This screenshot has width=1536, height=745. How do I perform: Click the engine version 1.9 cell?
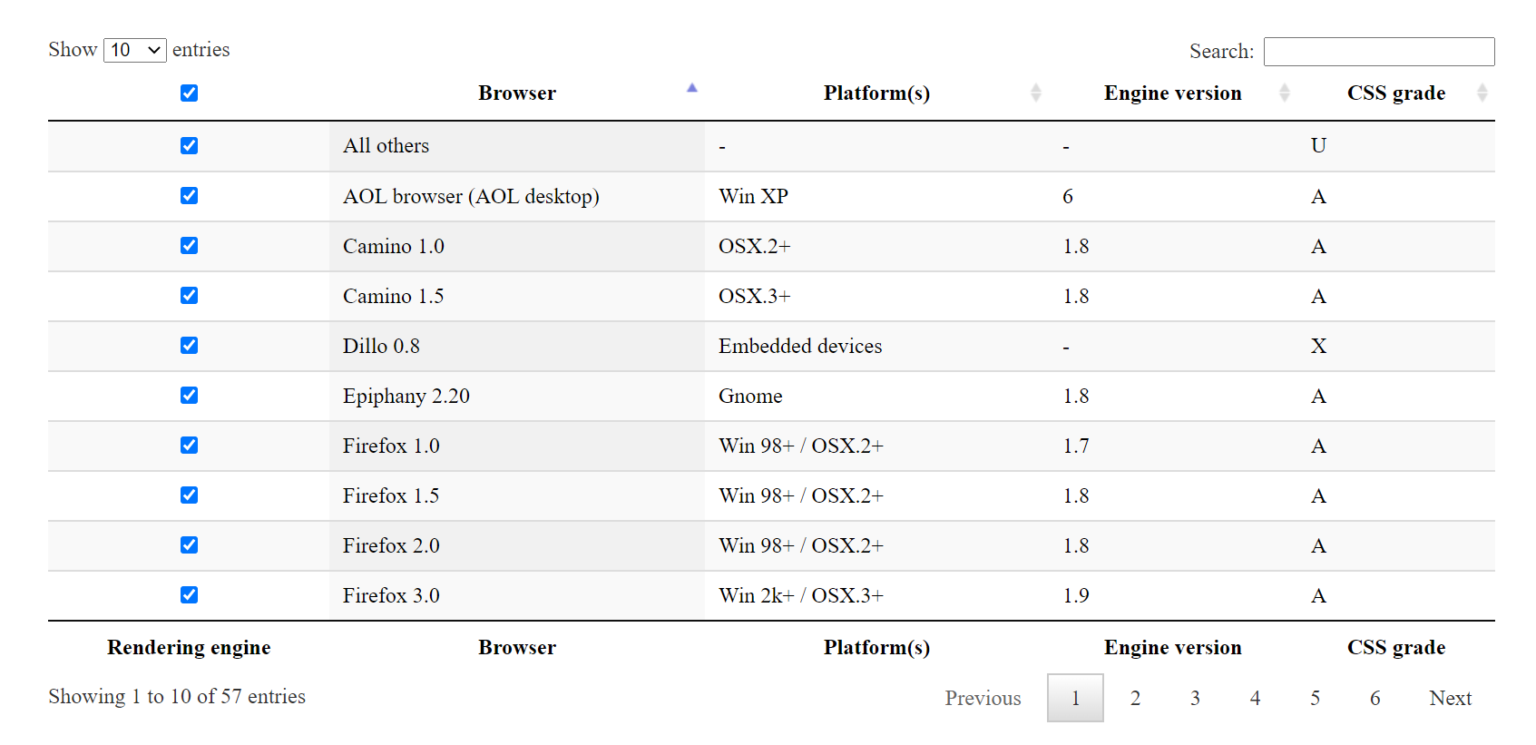coord(1173,596)
